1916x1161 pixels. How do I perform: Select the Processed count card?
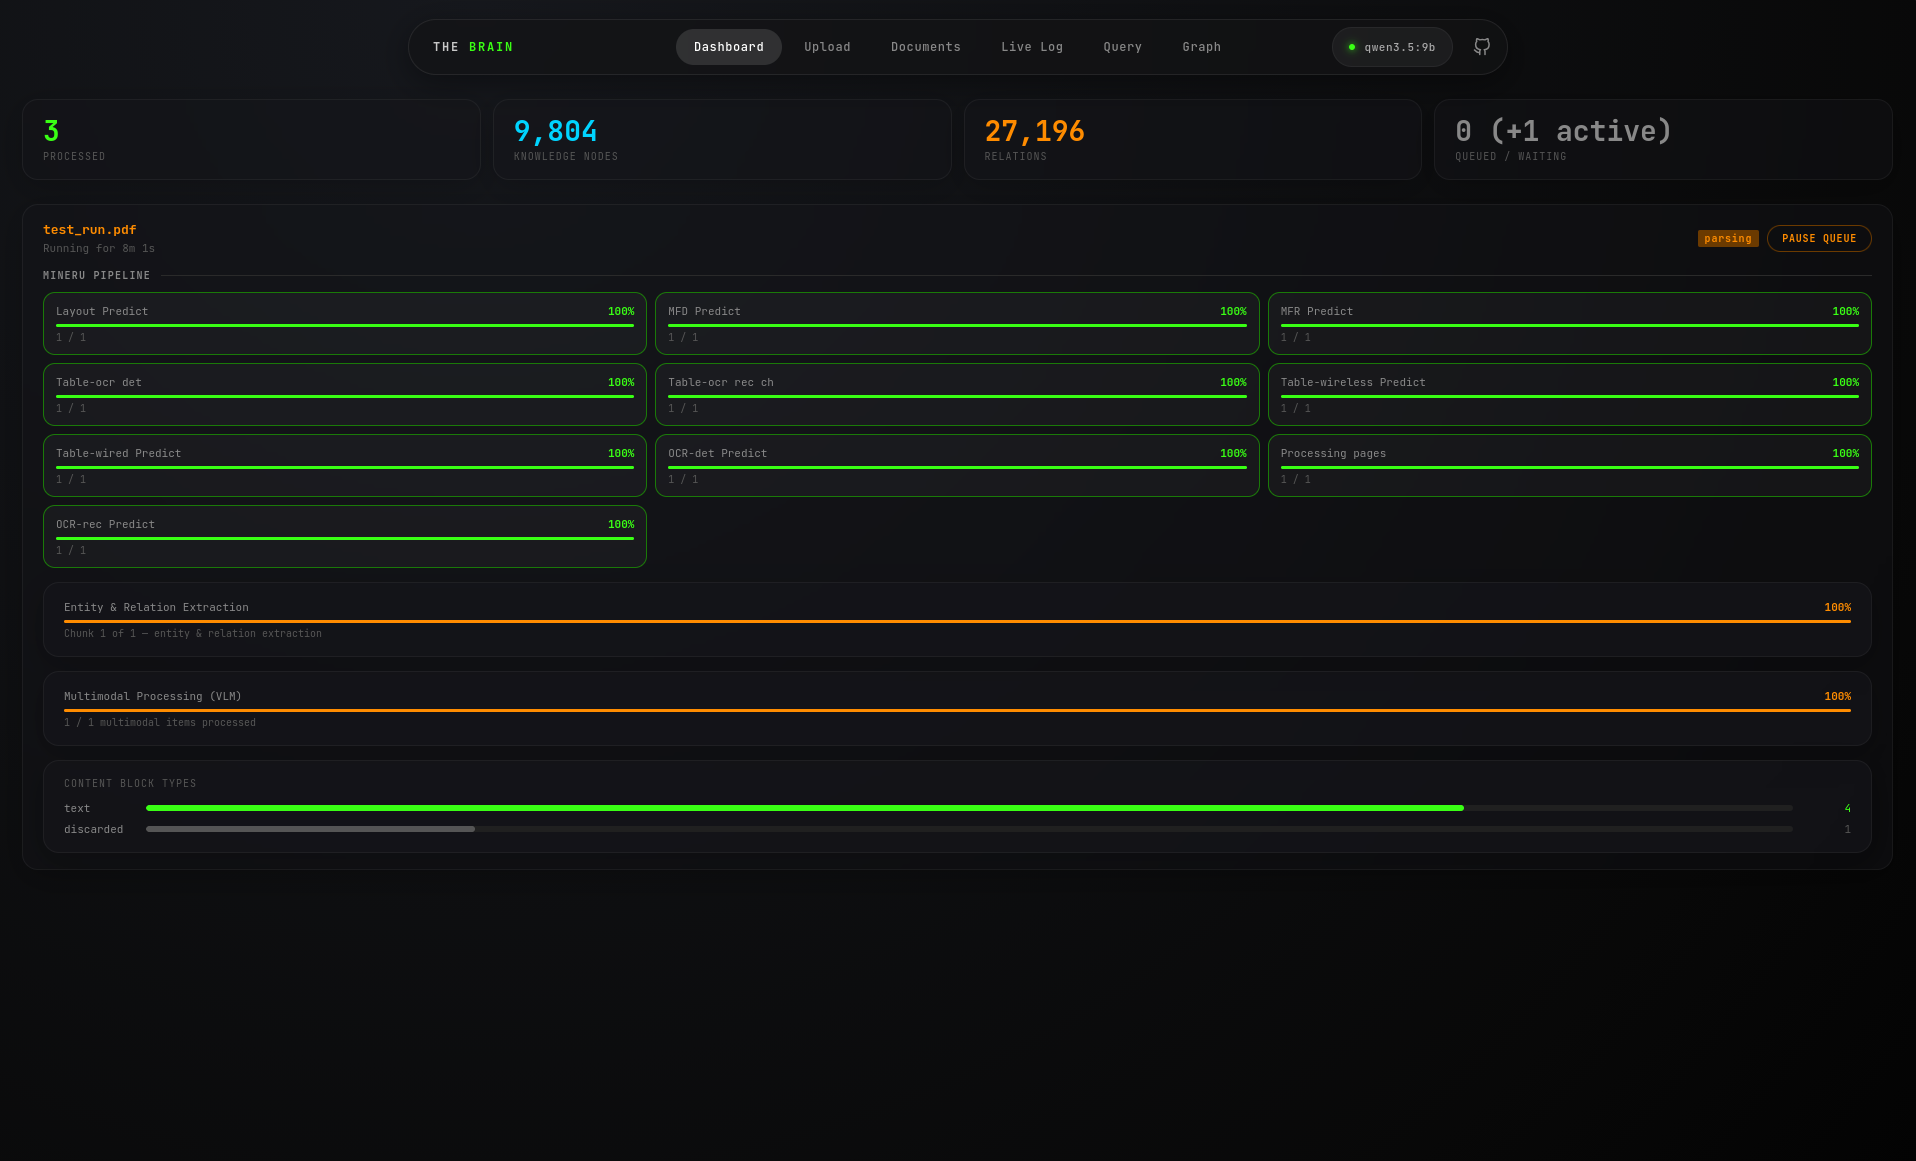click(x=251, y=139)
